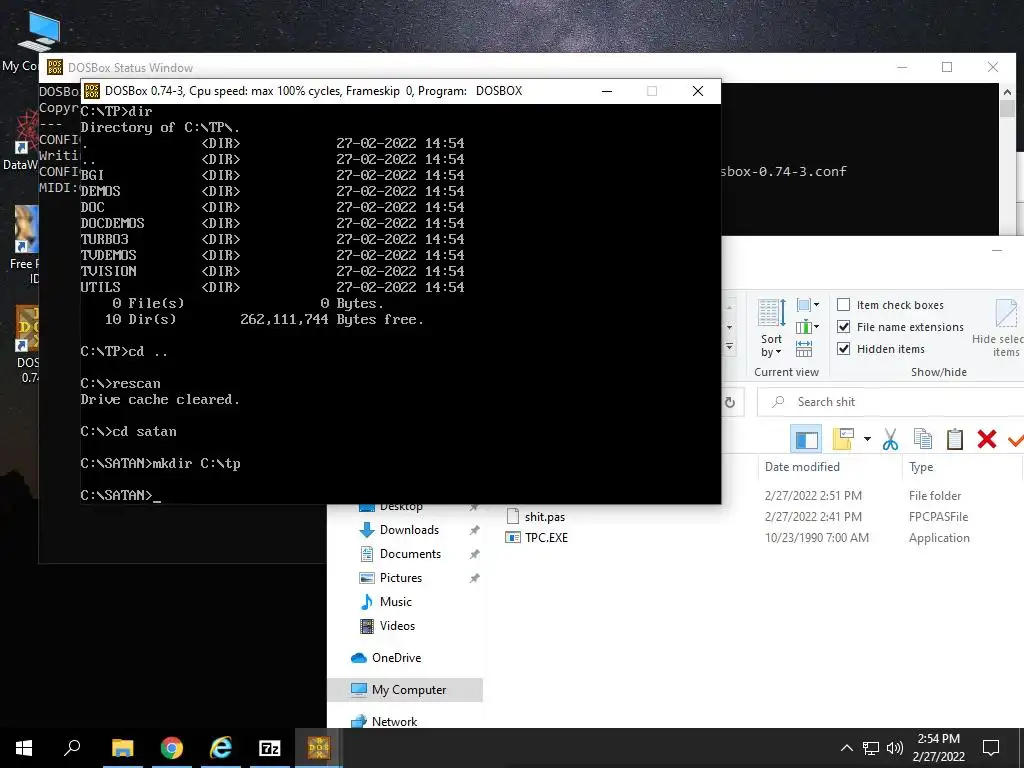This screenshot has height=768, width=1024.
Task: Open Music in navigation pane
Action: [396, 601]
